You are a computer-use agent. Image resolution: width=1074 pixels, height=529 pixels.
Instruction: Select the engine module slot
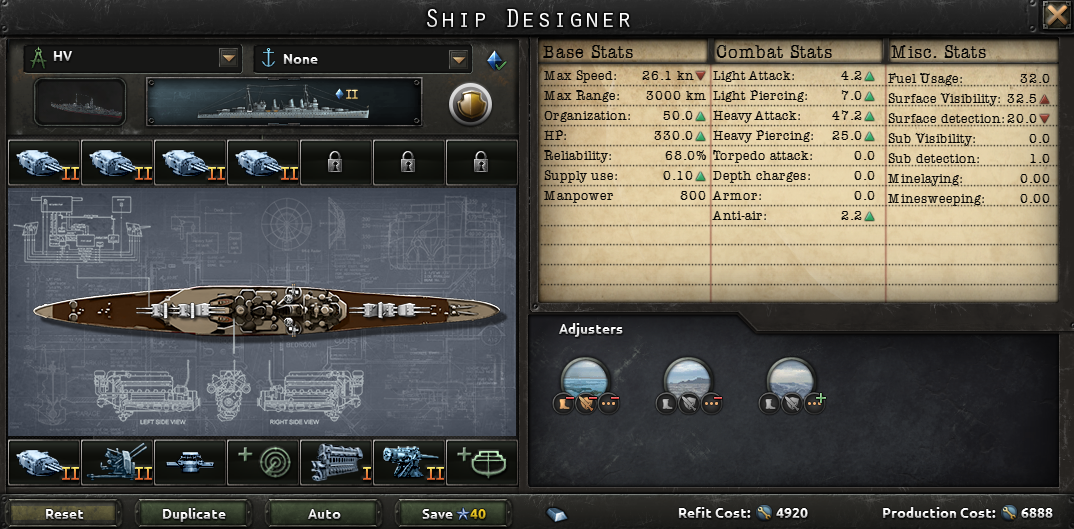tap(336, 463)
